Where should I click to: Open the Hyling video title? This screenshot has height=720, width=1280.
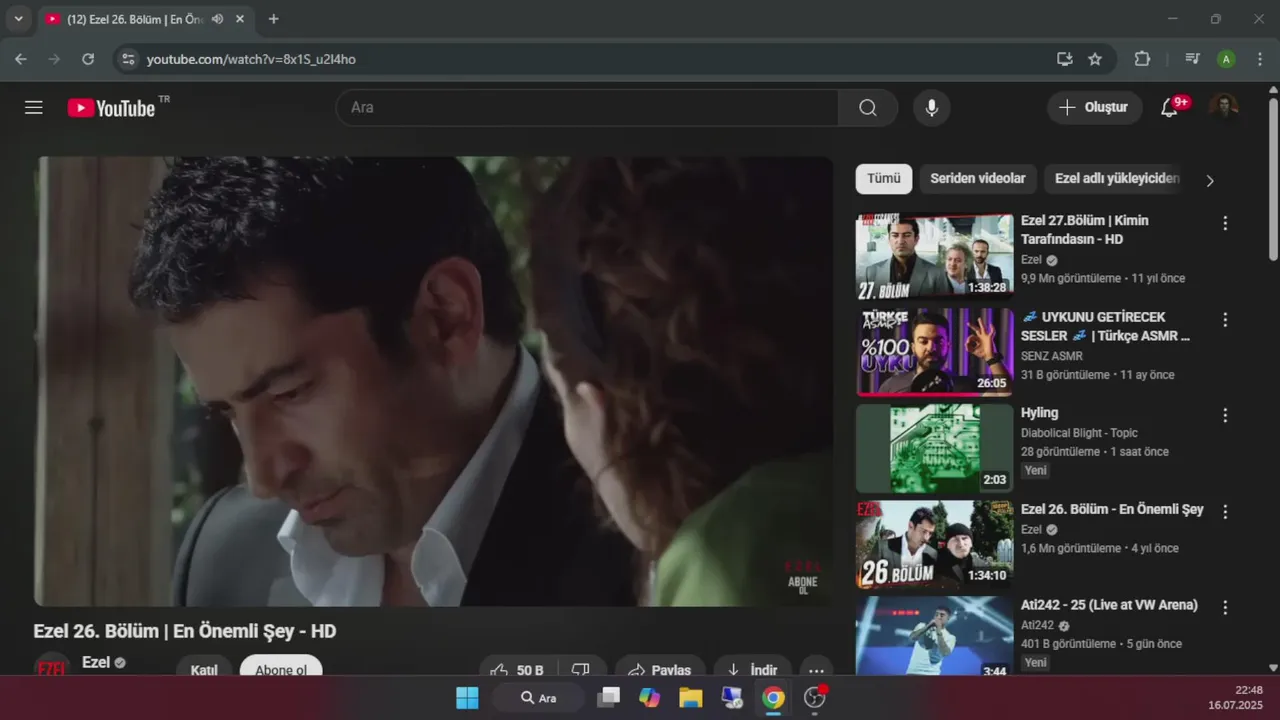(x=1039, y=413)
